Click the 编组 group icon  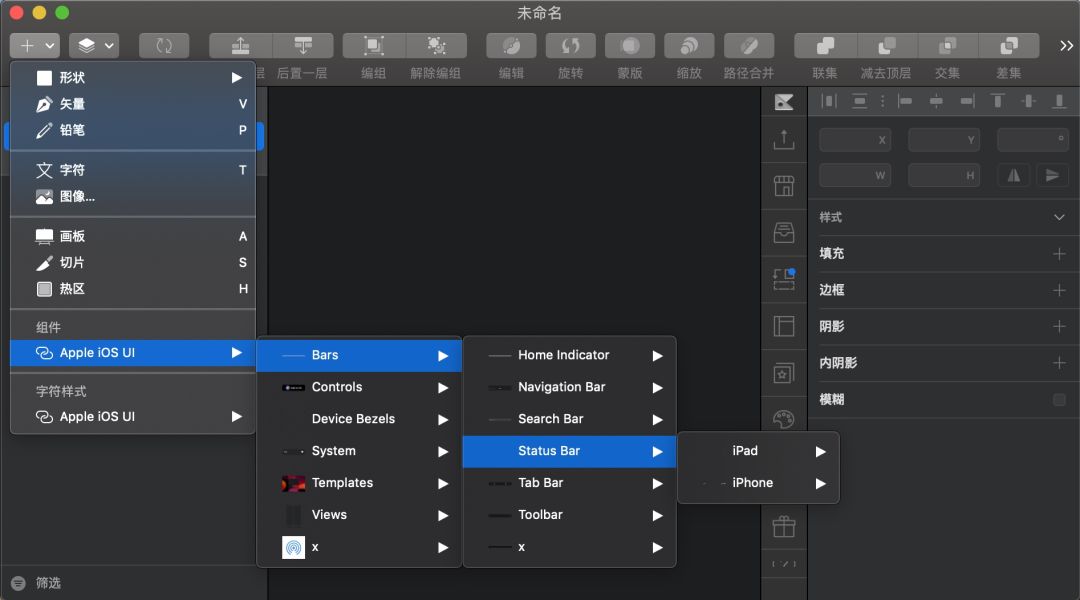point(373,45)
